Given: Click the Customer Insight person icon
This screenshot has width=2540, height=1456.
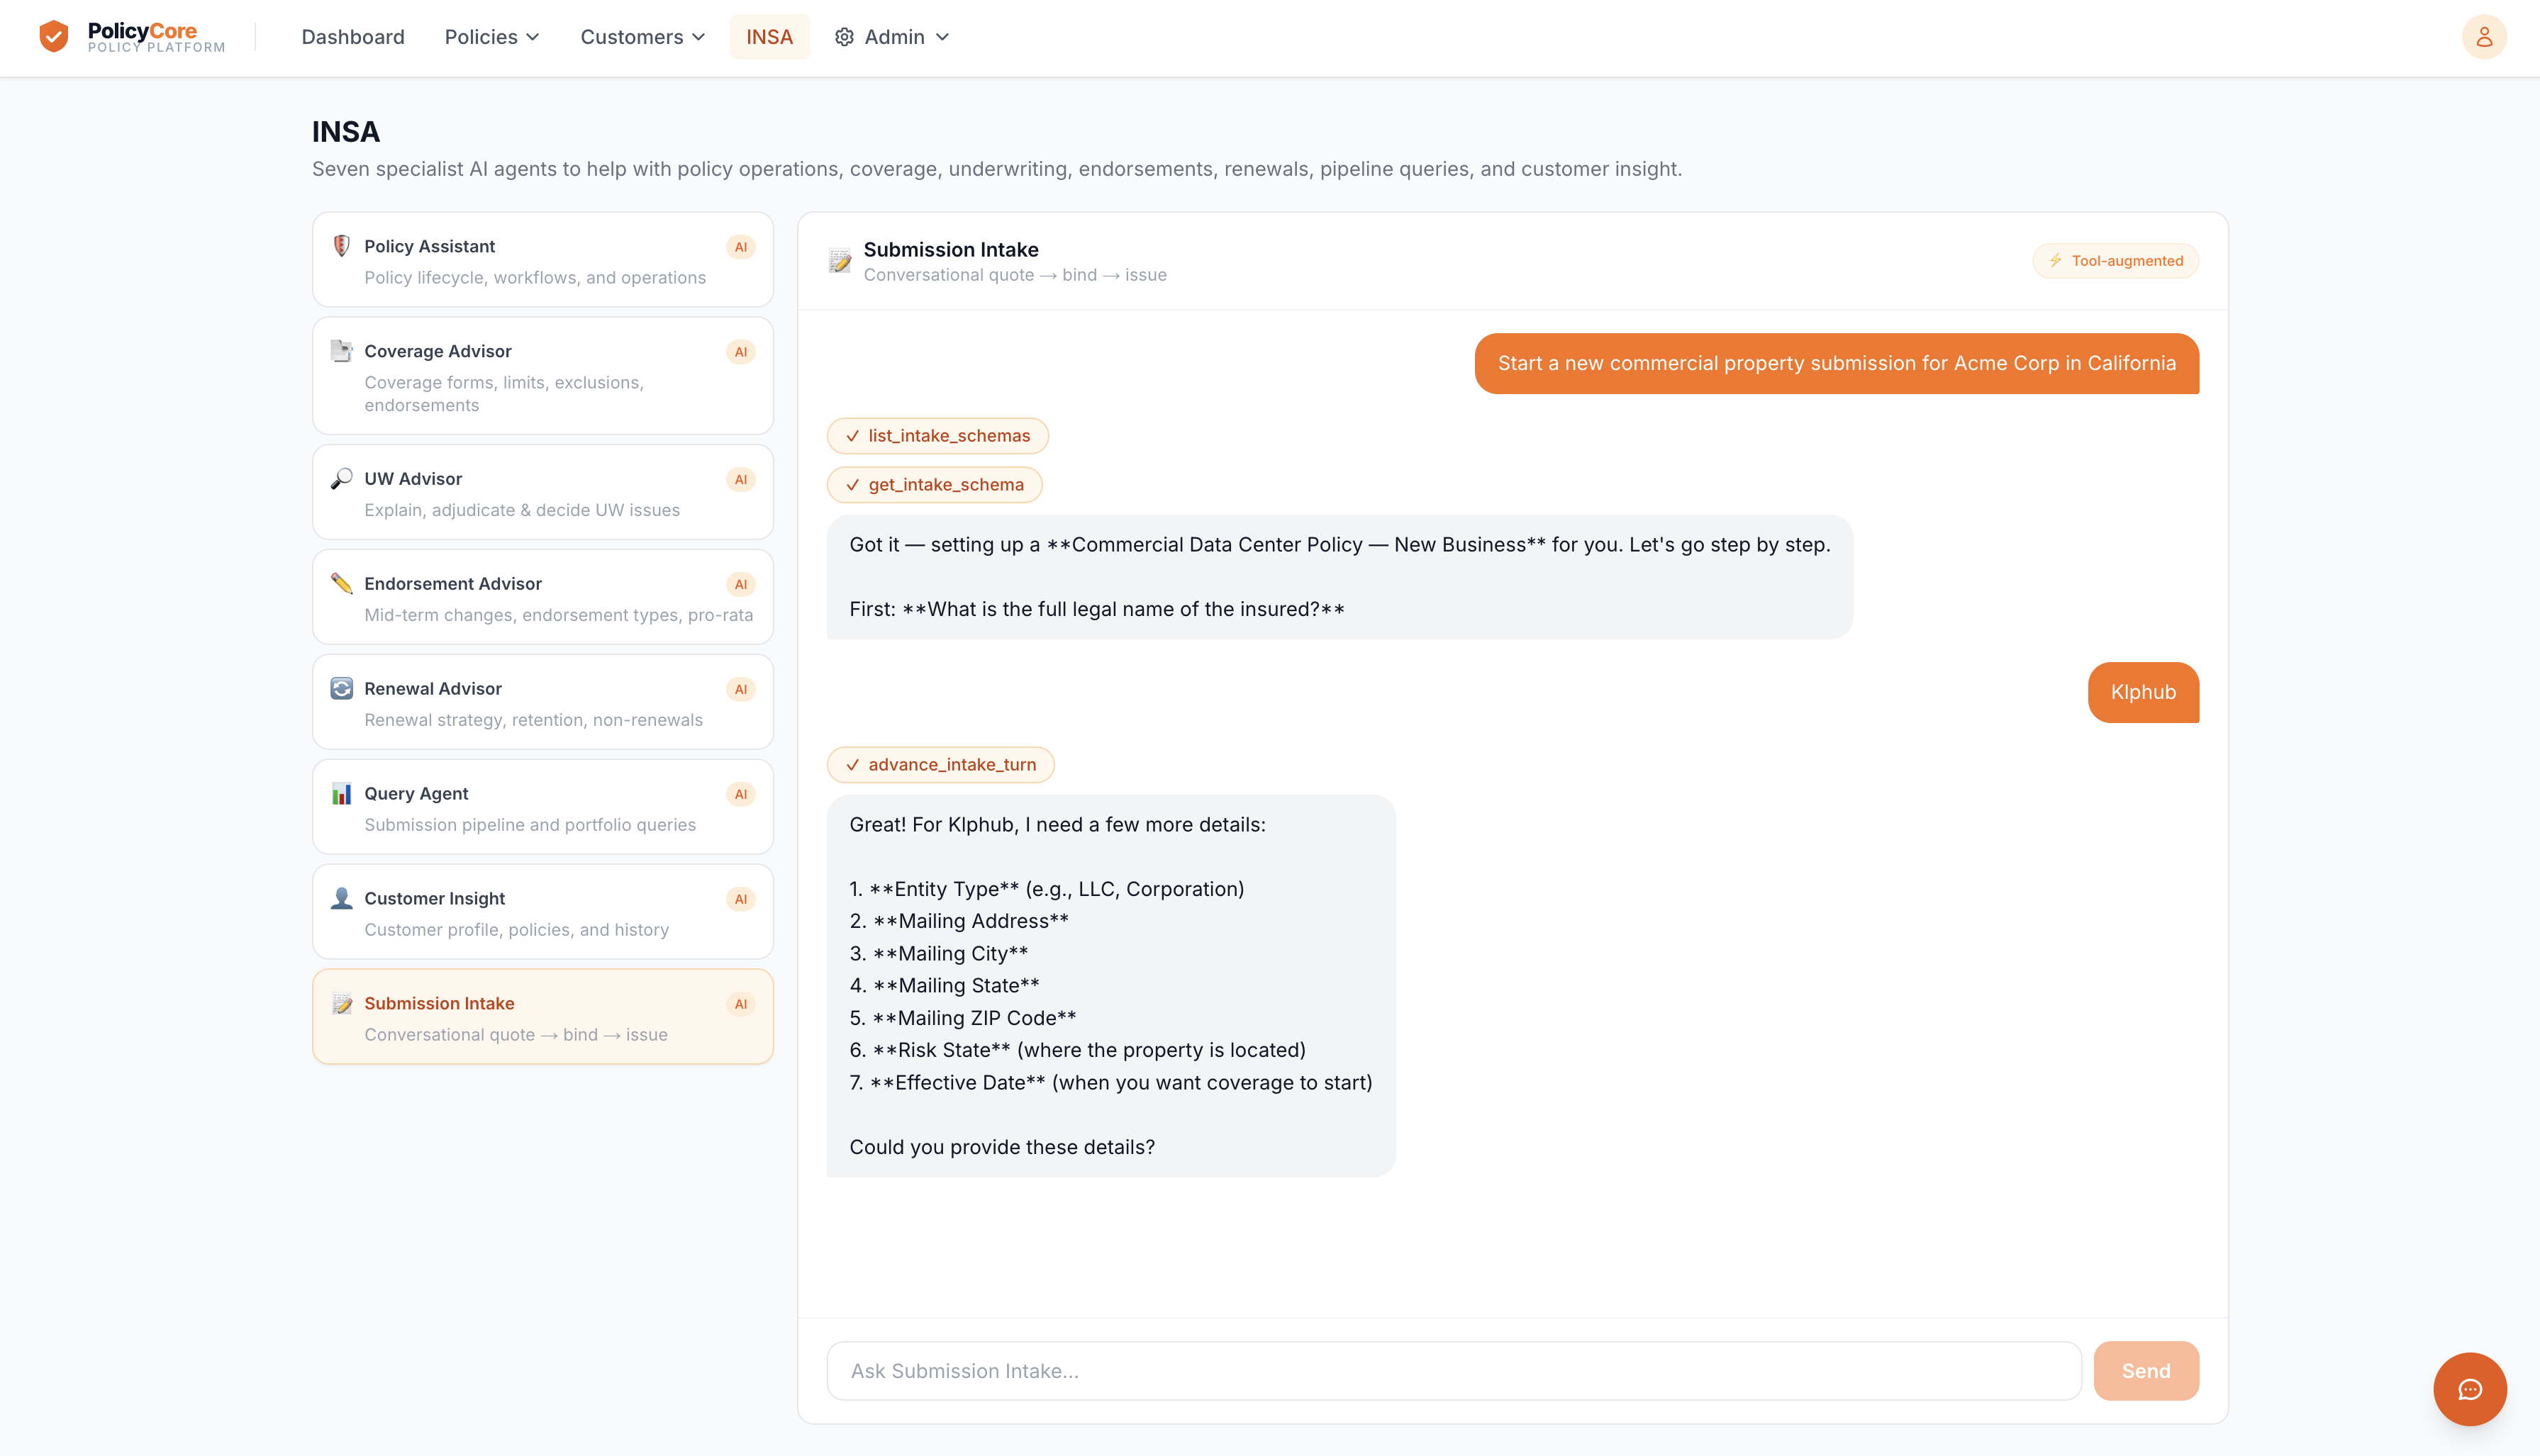Looking at the screenshot, I should (x=341, y=899).
